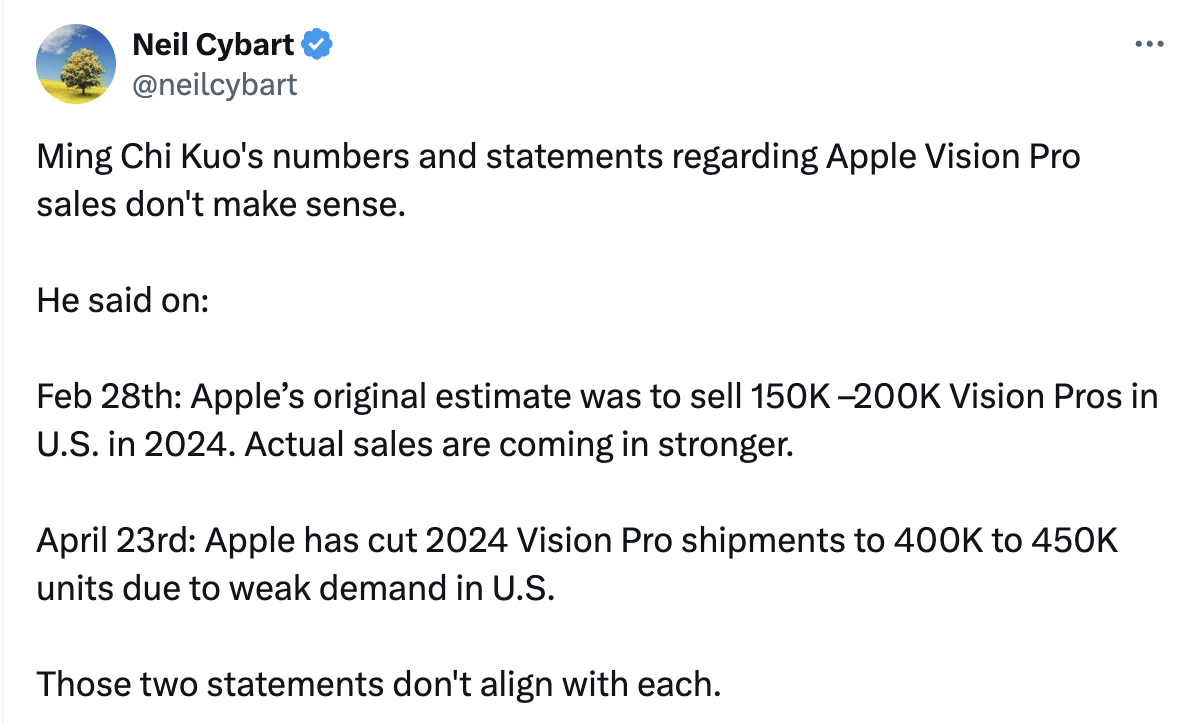Open the Neil Cybart display name link
Screen dimensions: 1180x724
pyautogui.click(x=213, y=44)
